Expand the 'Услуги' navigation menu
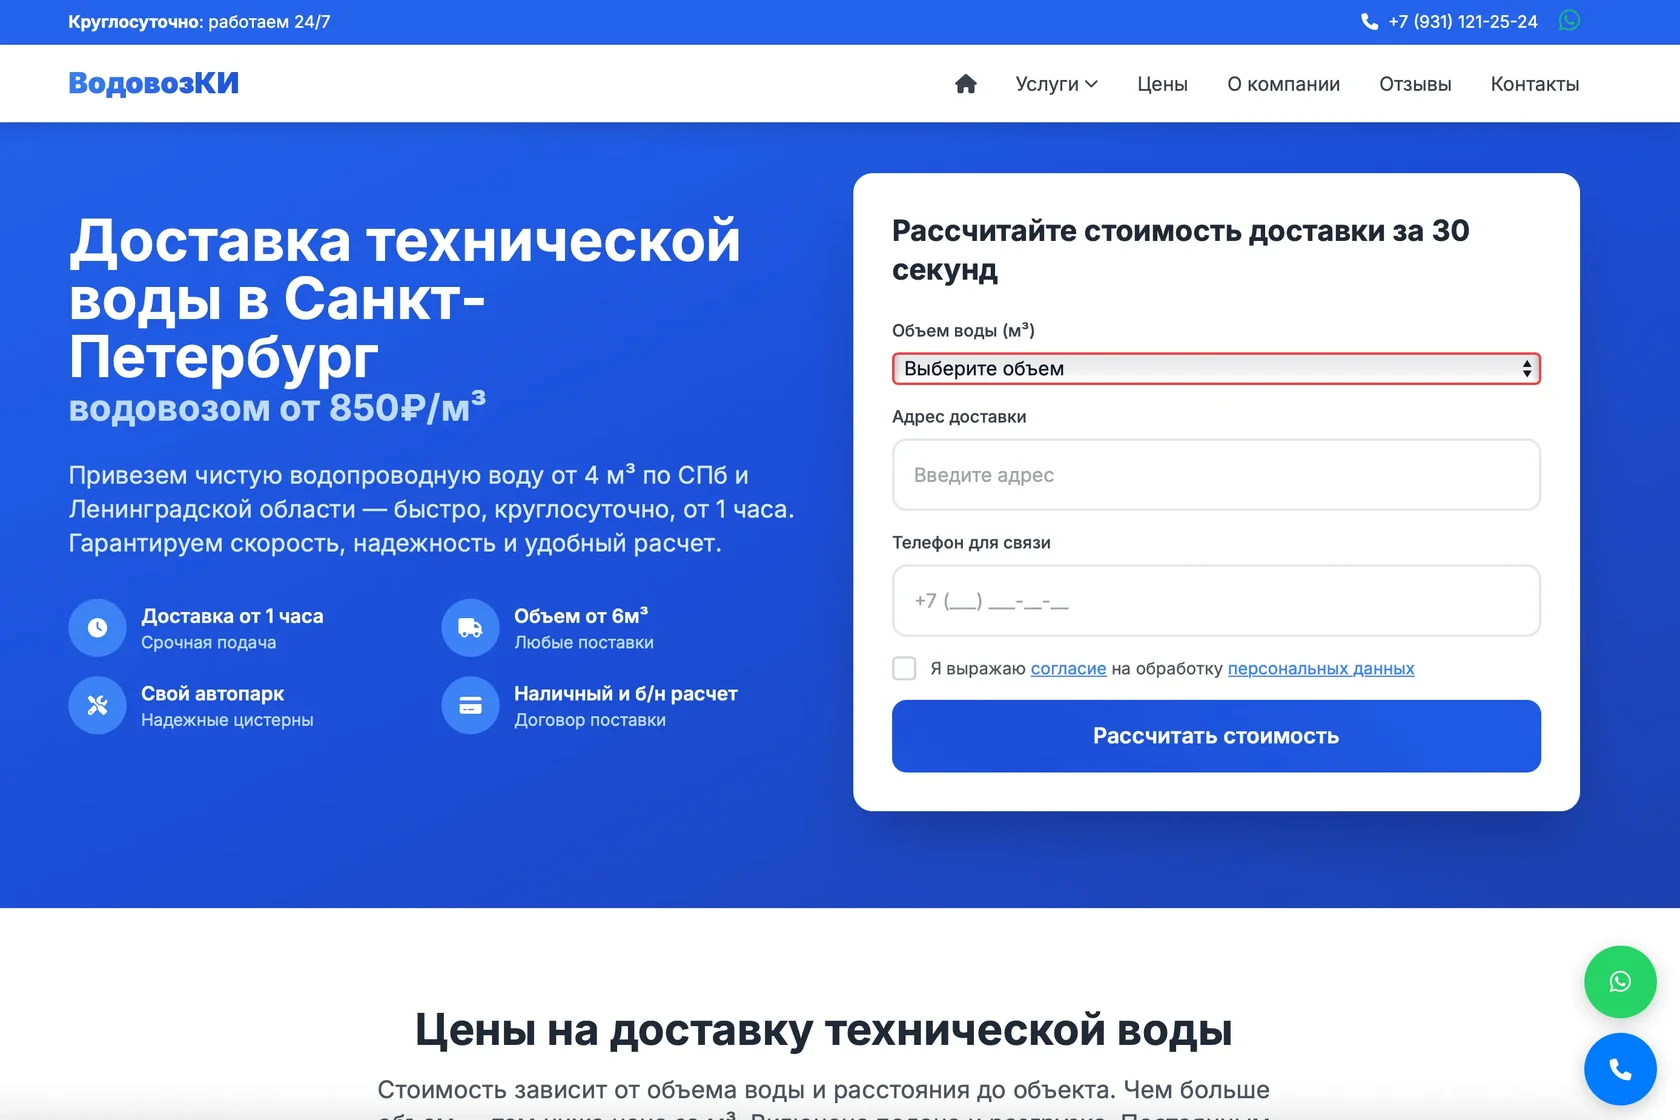 [1055, 84]
